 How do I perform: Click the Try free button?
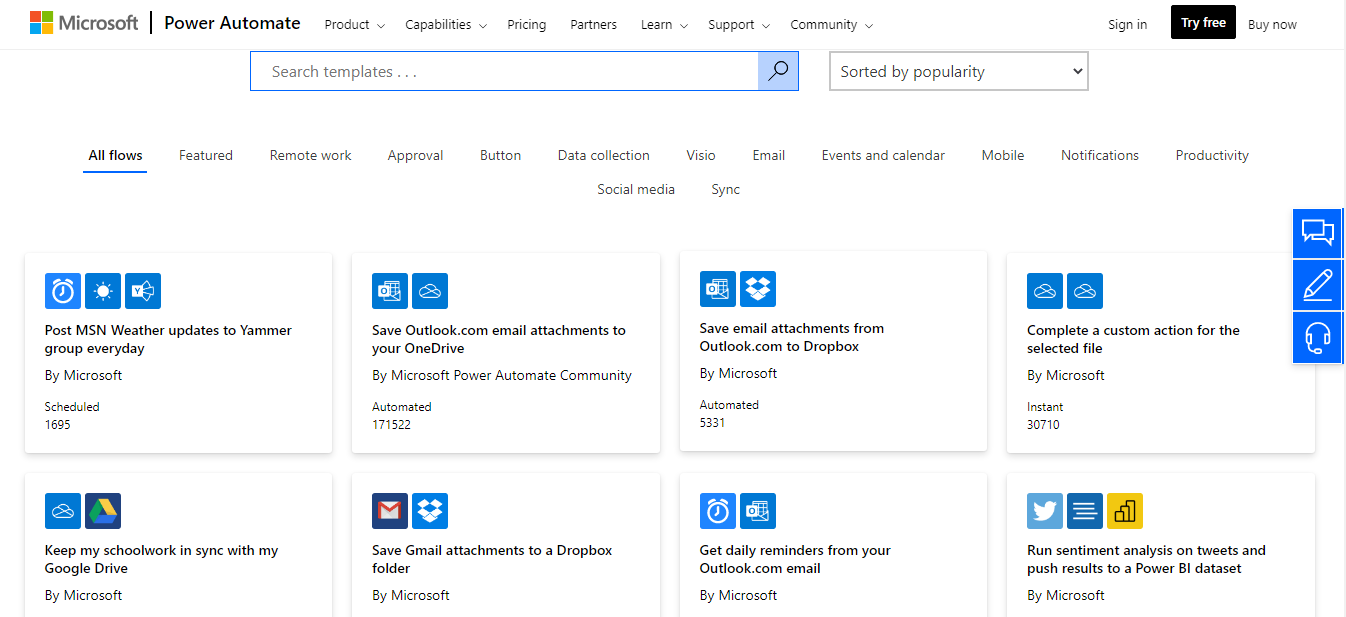pos(1202,21)
